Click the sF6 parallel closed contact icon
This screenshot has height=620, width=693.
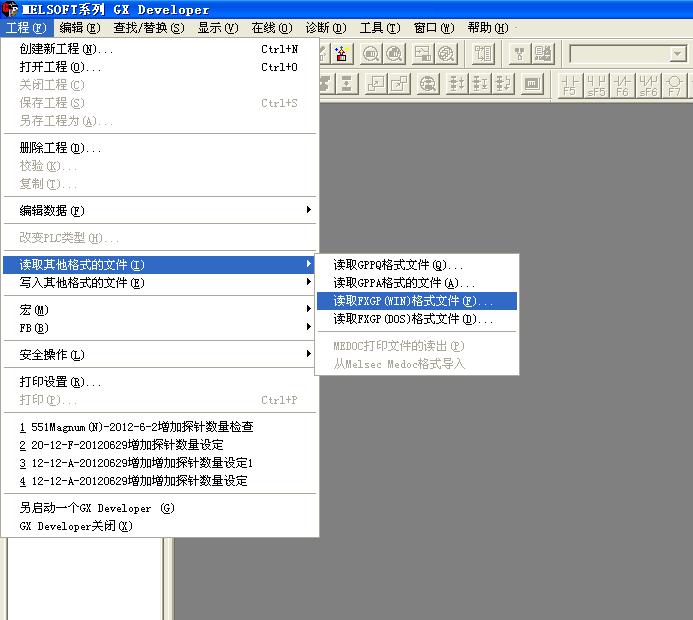click(x=648, y=84)
